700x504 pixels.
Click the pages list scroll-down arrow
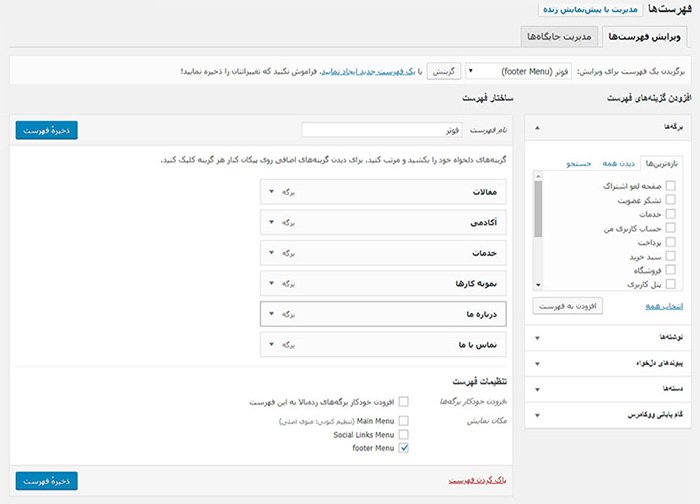(538, 285)
